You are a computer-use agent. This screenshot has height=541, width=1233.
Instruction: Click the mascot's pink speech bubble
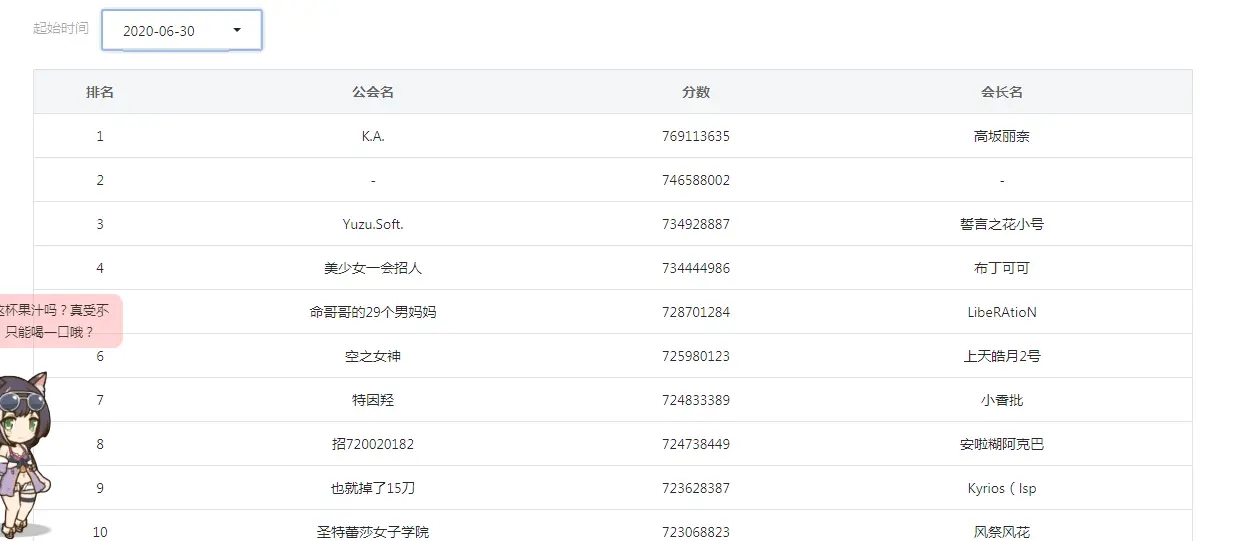[x=60, y=321]
